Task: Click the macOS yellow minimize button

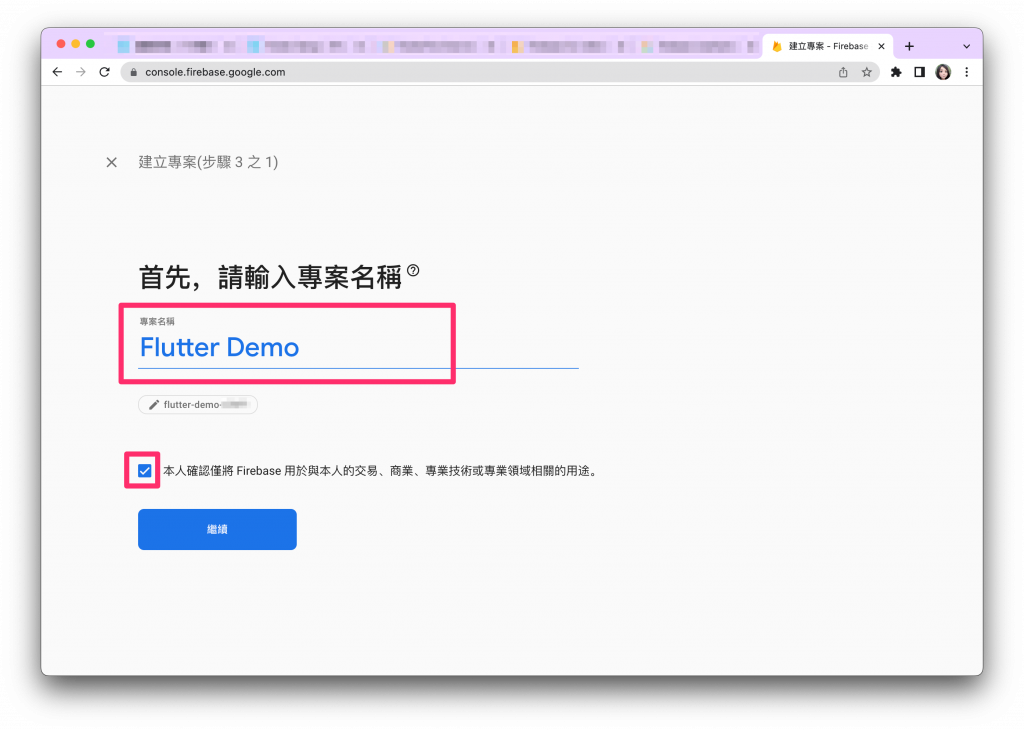Action: coord(76,44)
